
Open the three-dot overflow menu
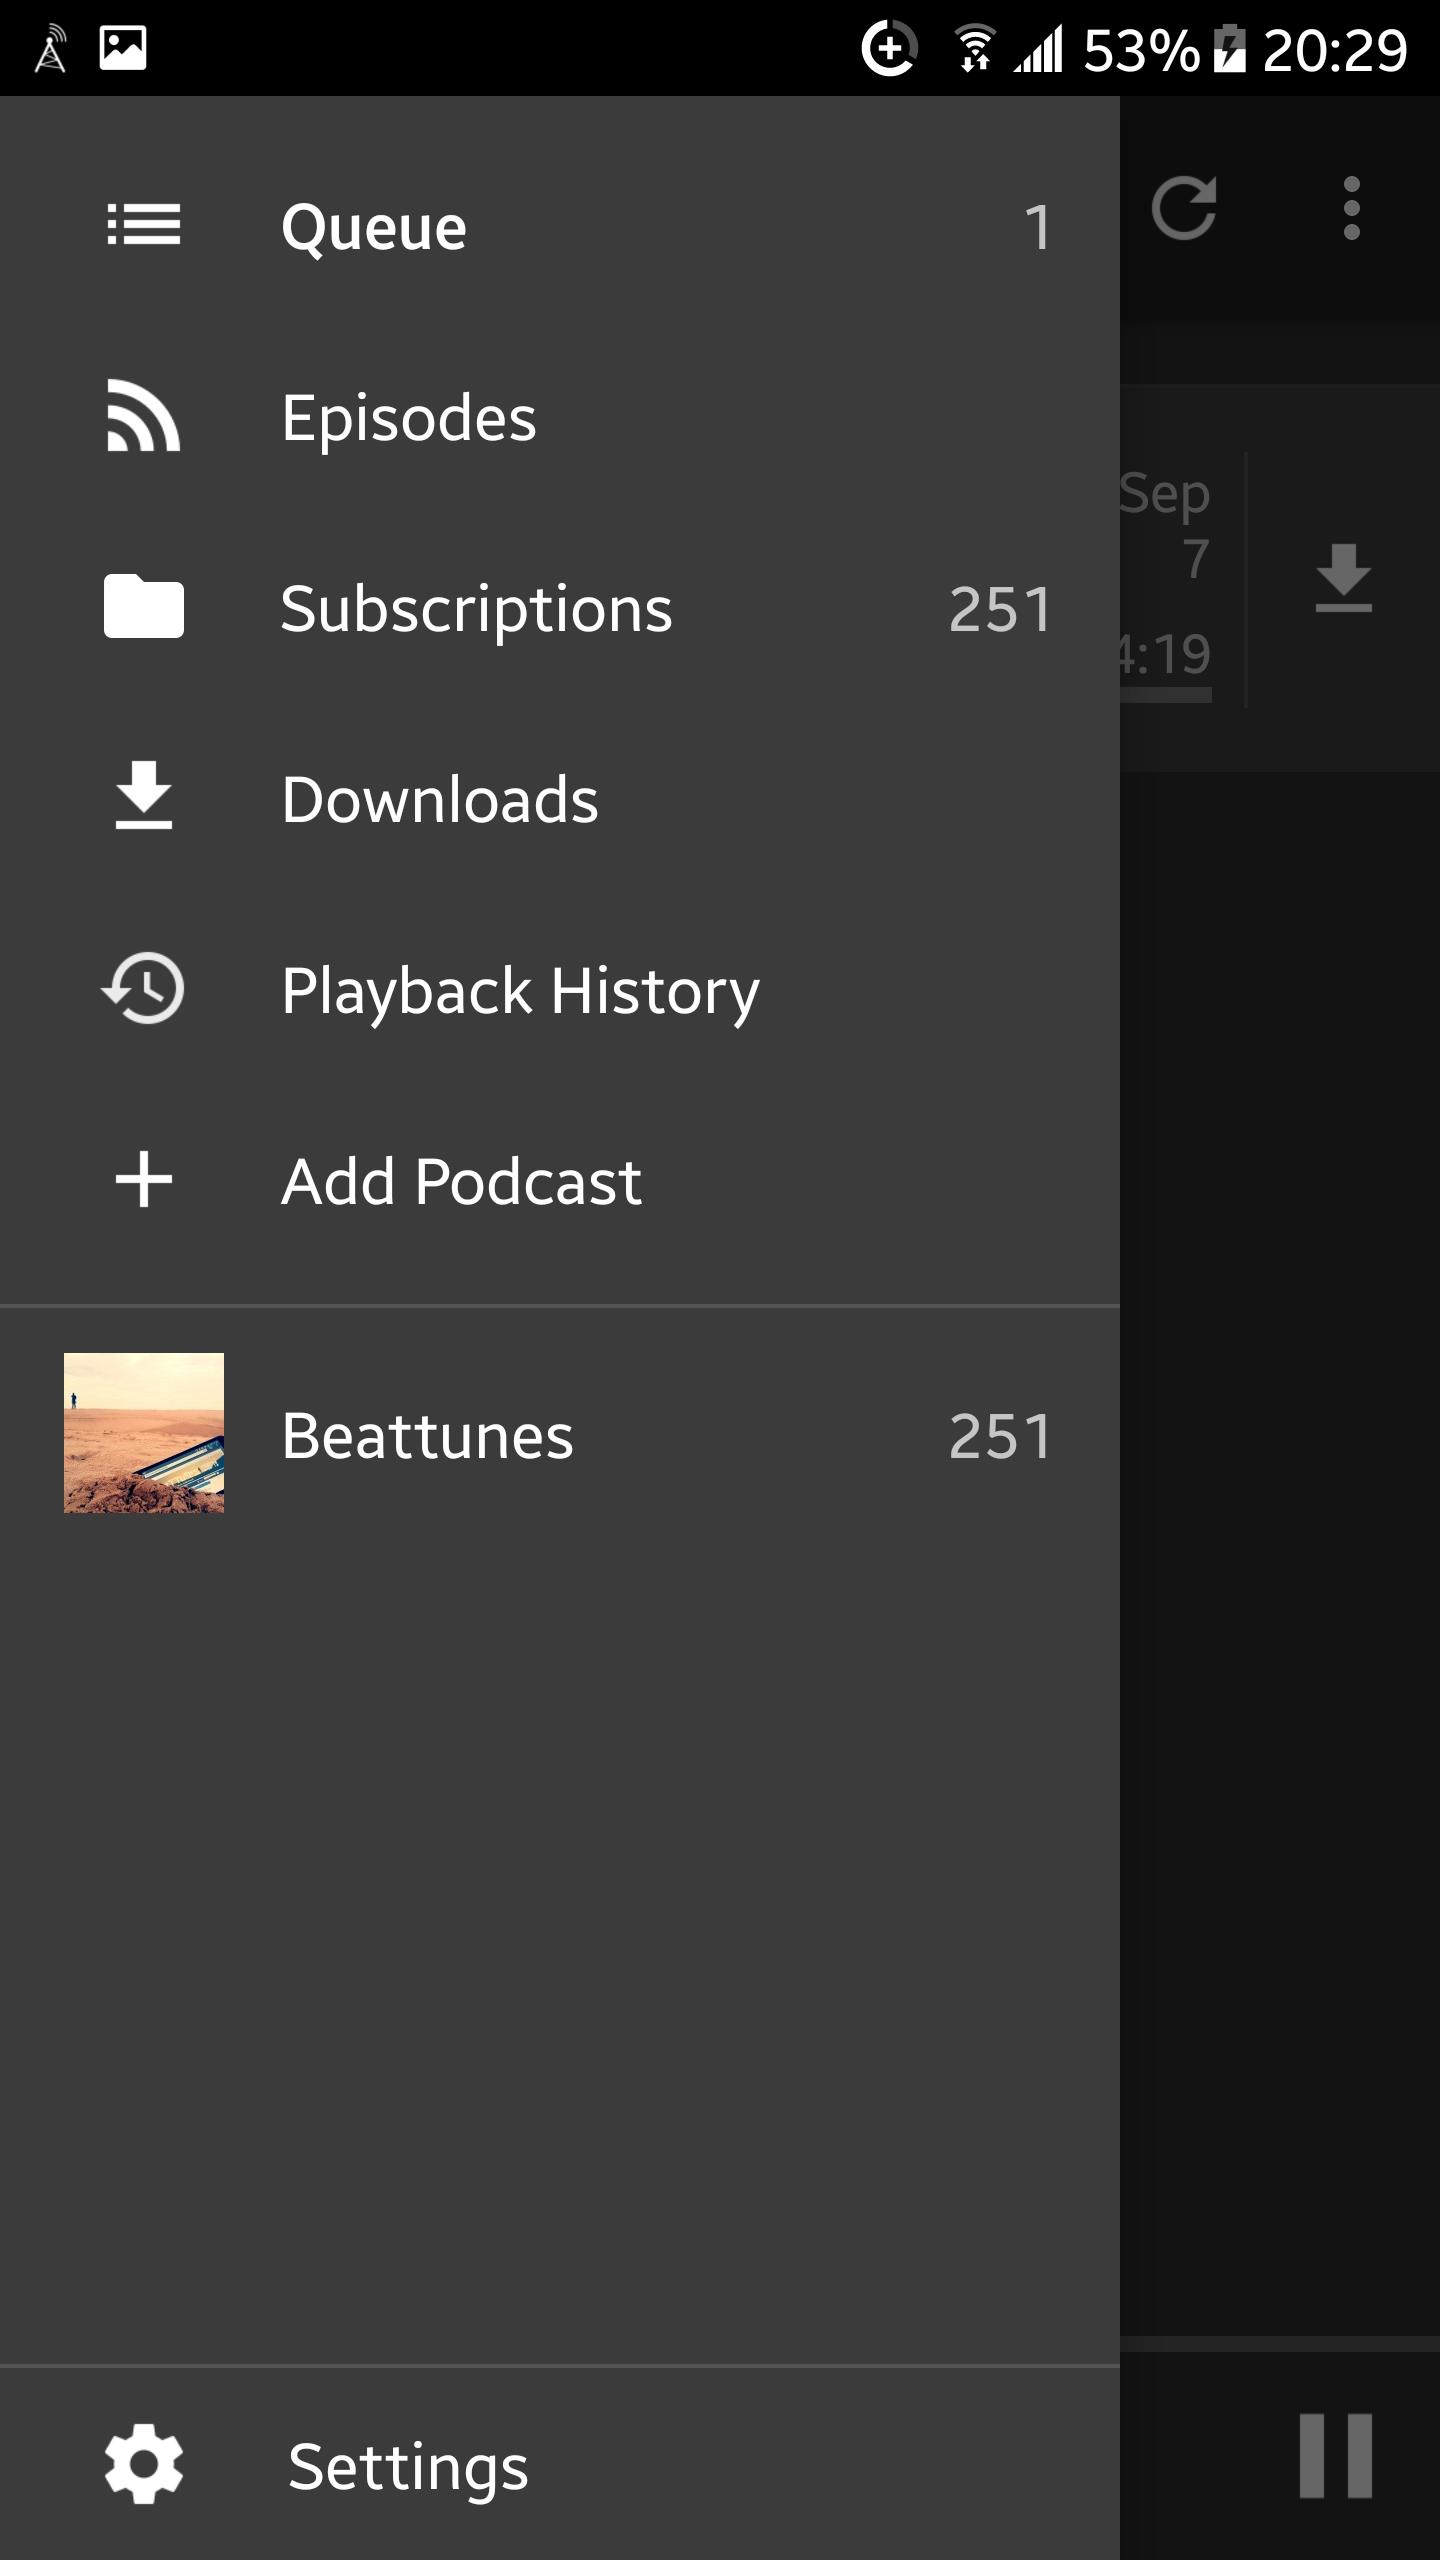(x=1352, y=208)
